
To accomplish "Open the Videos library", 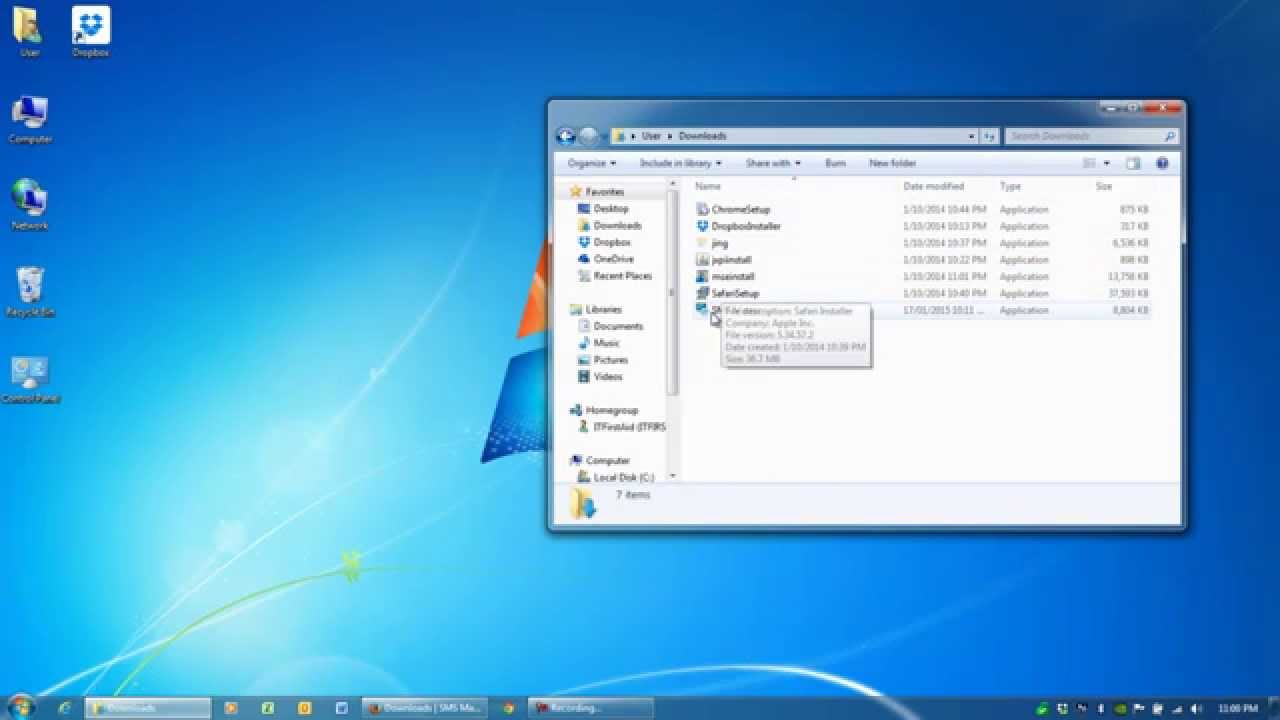I will 608,377.
